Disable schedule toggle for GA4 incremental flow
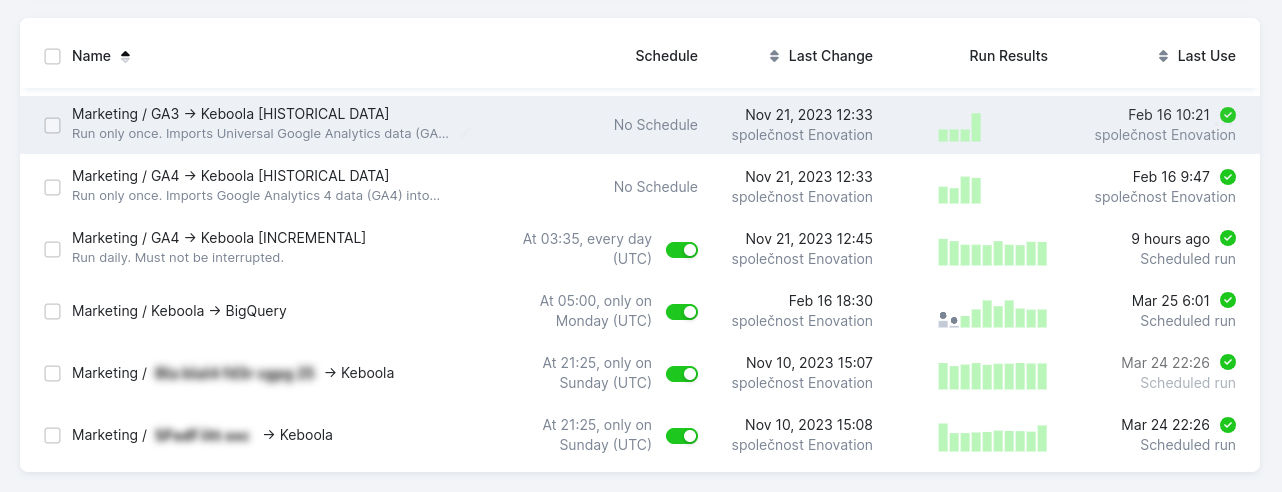 click(x=682, y=249)
